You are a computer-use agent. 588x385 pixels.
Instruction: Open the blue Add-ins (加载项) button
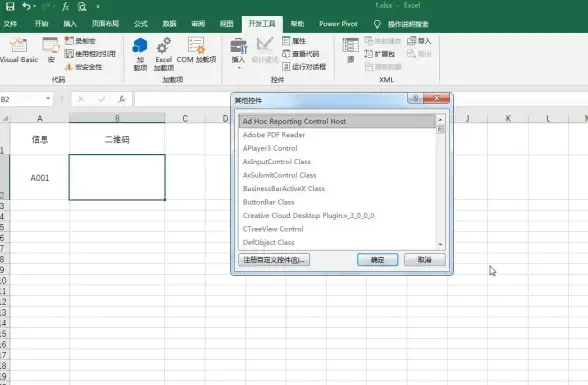click(x=140, y=54)
